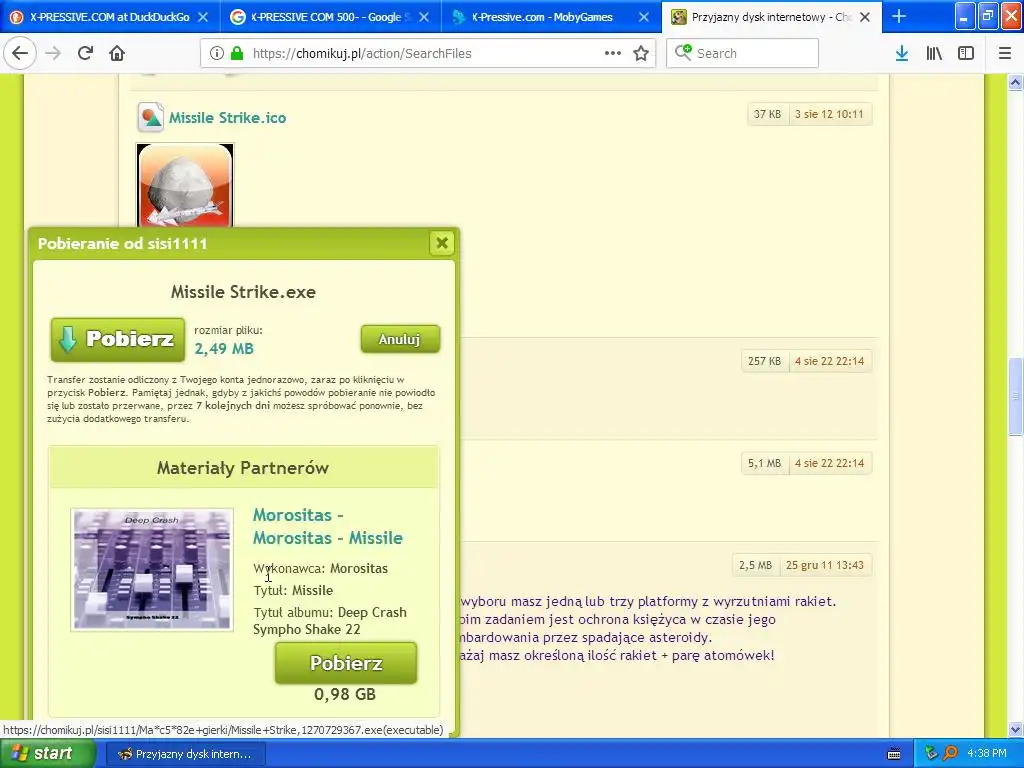
Task: Select the Przyjazny dysk internetowy tab
Action: tap(771, 17)
